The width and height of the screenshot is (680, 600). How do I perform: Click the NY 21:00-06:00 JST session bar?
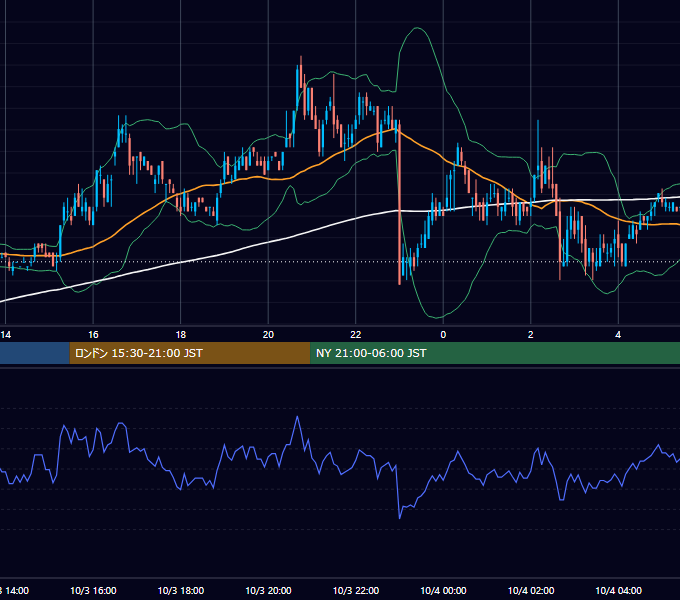pyautogui.click(x=495, y=353)
